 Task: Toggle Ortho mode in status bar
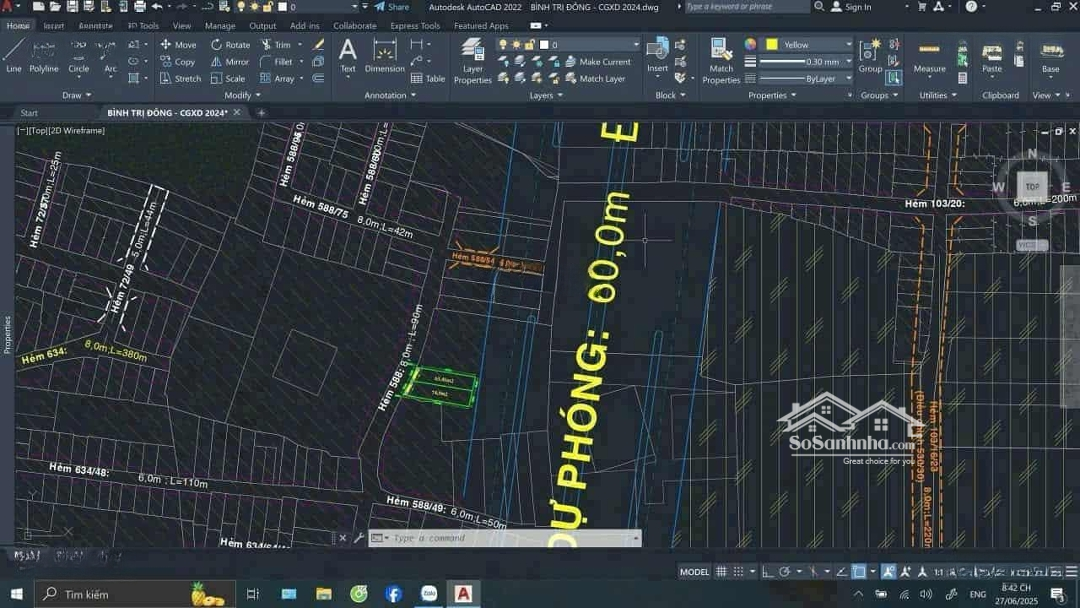point(767,572)
